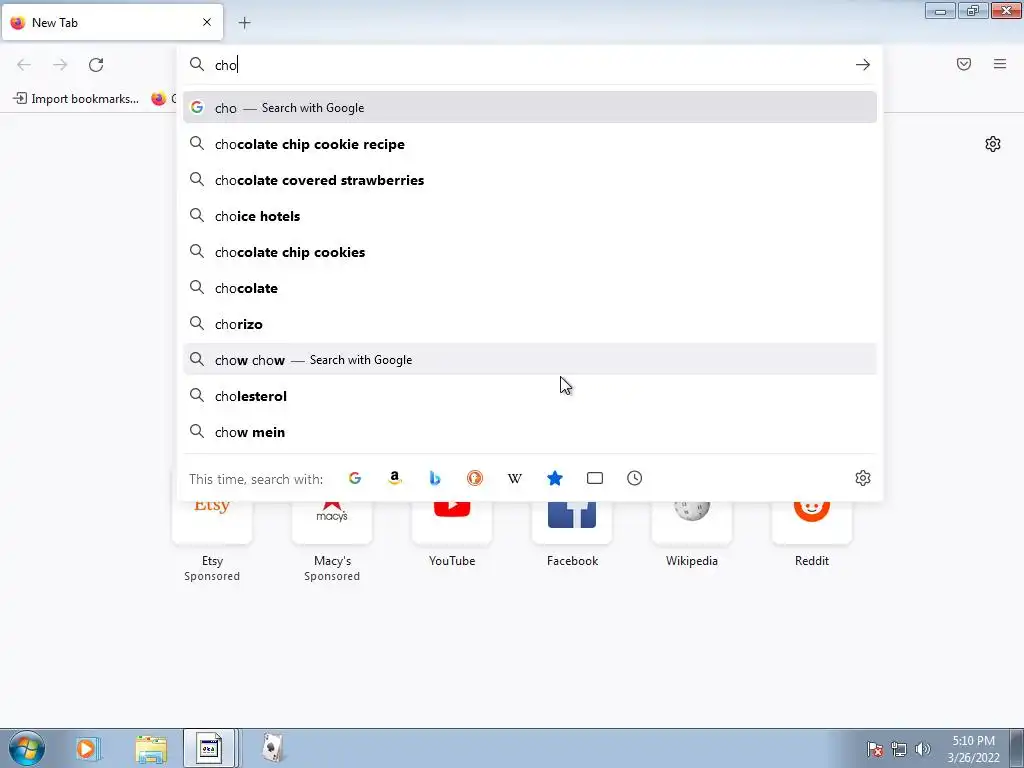
Task: Select the New Tab tab
Action: click(112, 22)
